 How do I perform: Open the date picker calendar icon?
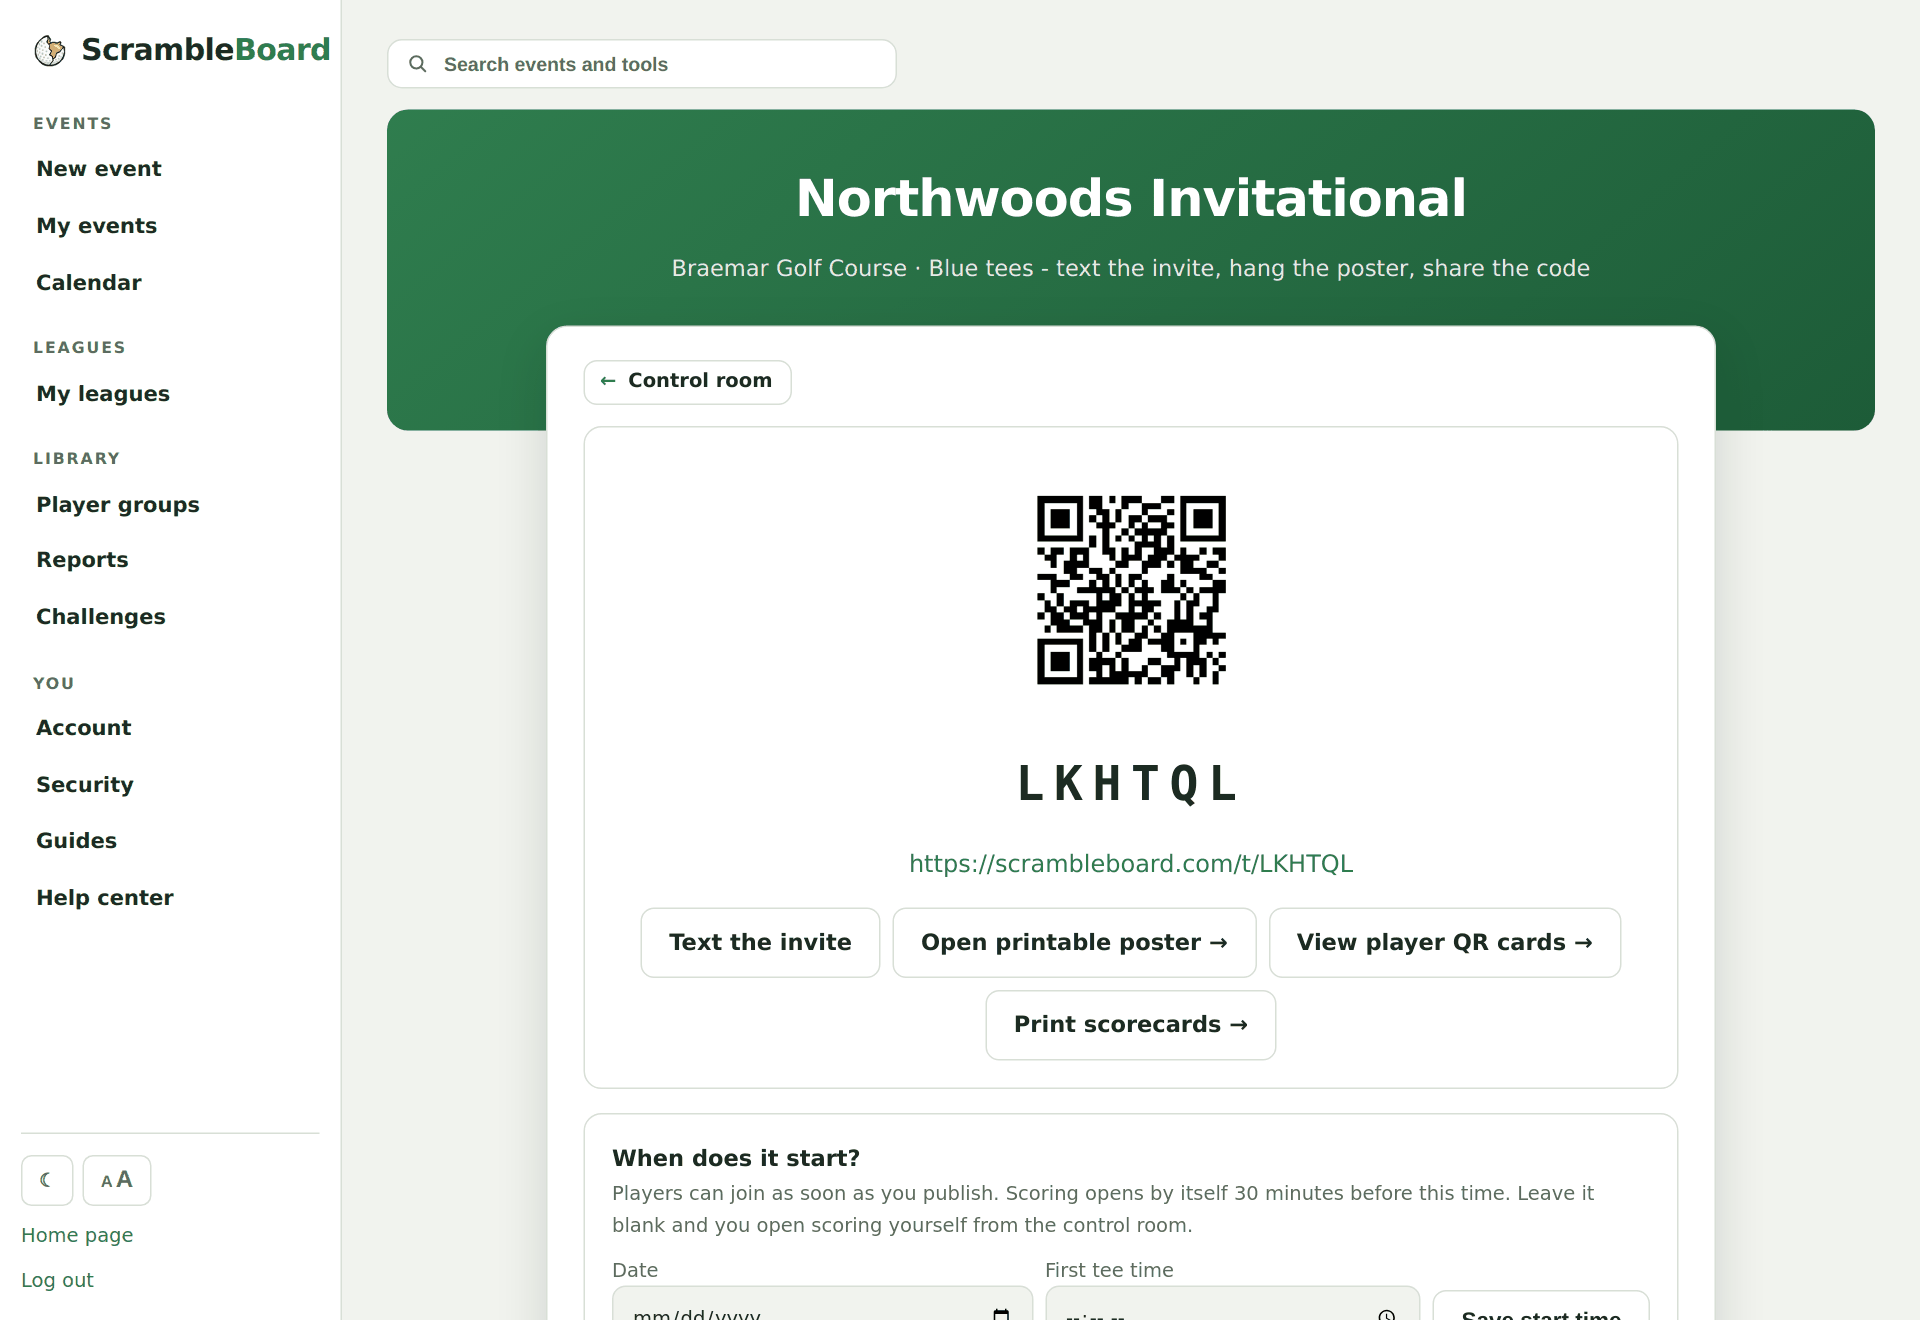click(1001, 1313)
